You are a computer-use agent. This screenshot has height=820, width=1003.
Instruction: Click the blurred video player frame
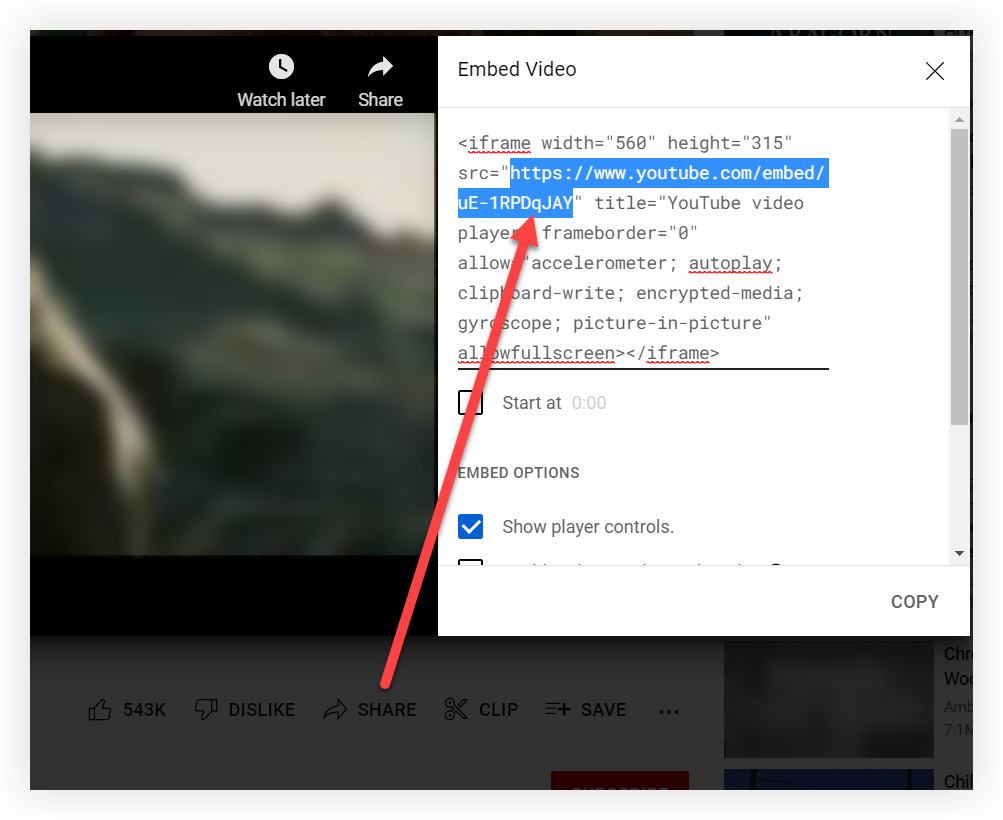pos(232,334)
